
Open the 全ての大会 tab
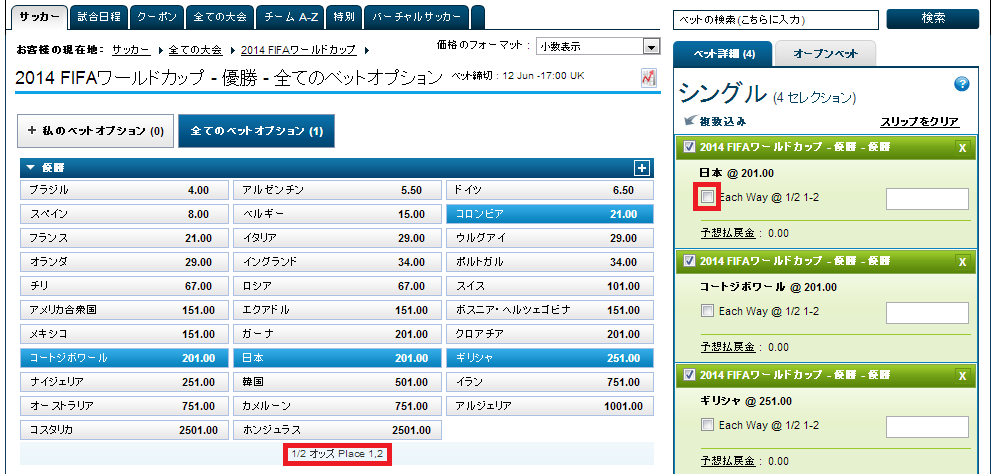[x=221, y=17]
